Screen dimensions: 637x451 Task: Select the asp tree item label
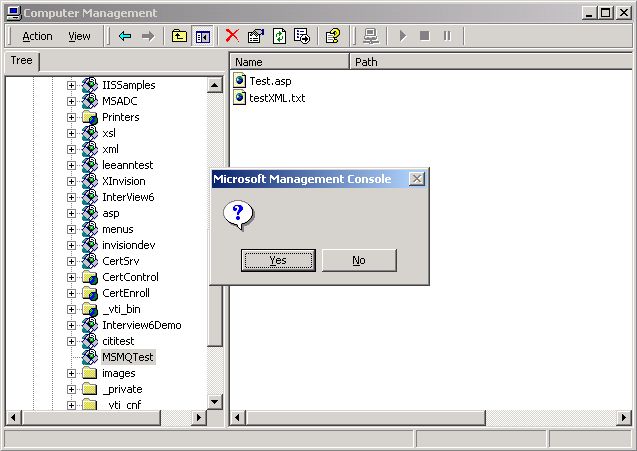click(110, 213)
